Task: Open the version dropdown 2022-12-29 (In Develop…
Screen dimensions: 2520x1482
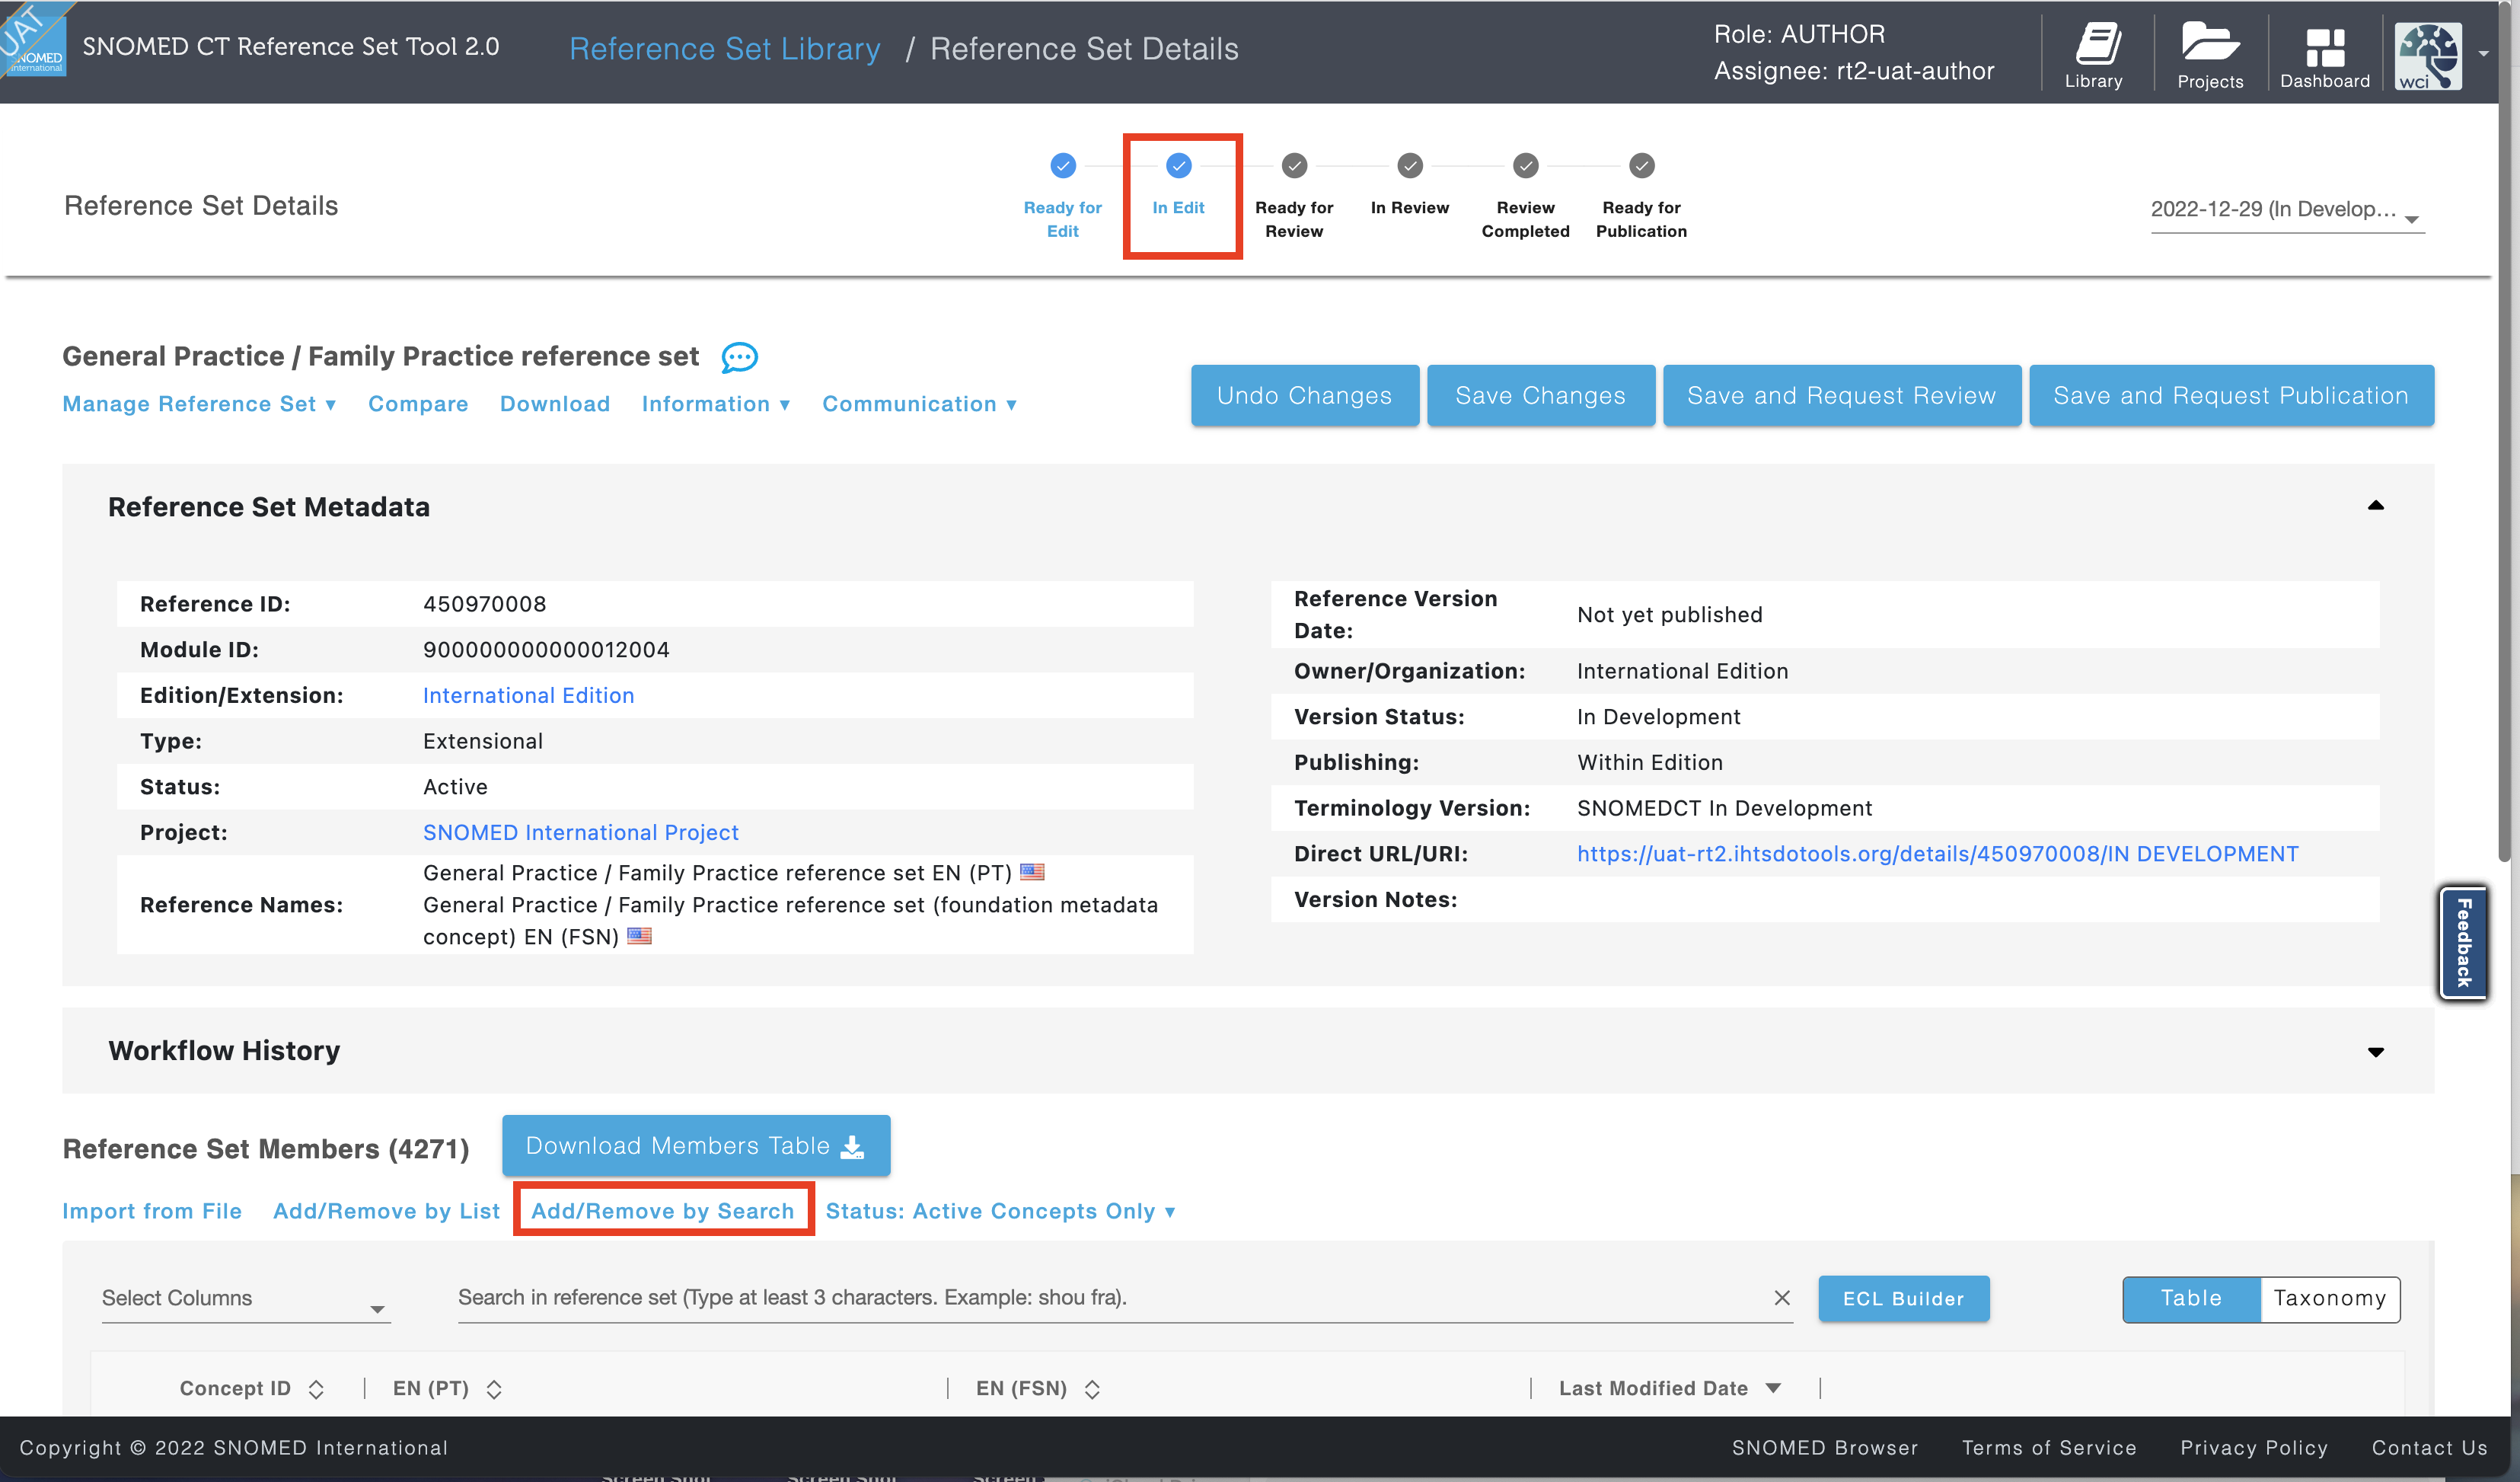Action: (x=2288, y=210)
